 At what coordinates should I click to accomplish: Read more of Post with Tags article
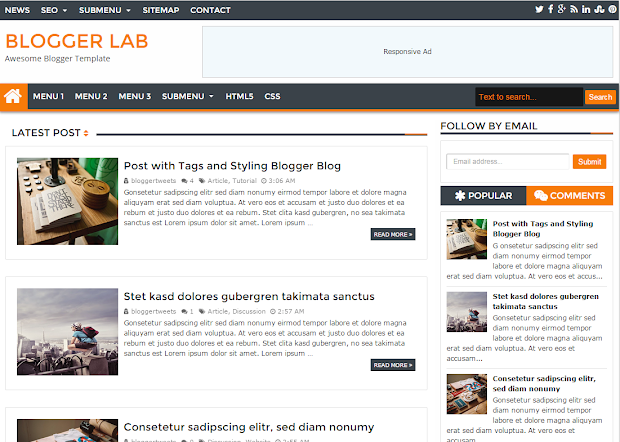[393, 234]
